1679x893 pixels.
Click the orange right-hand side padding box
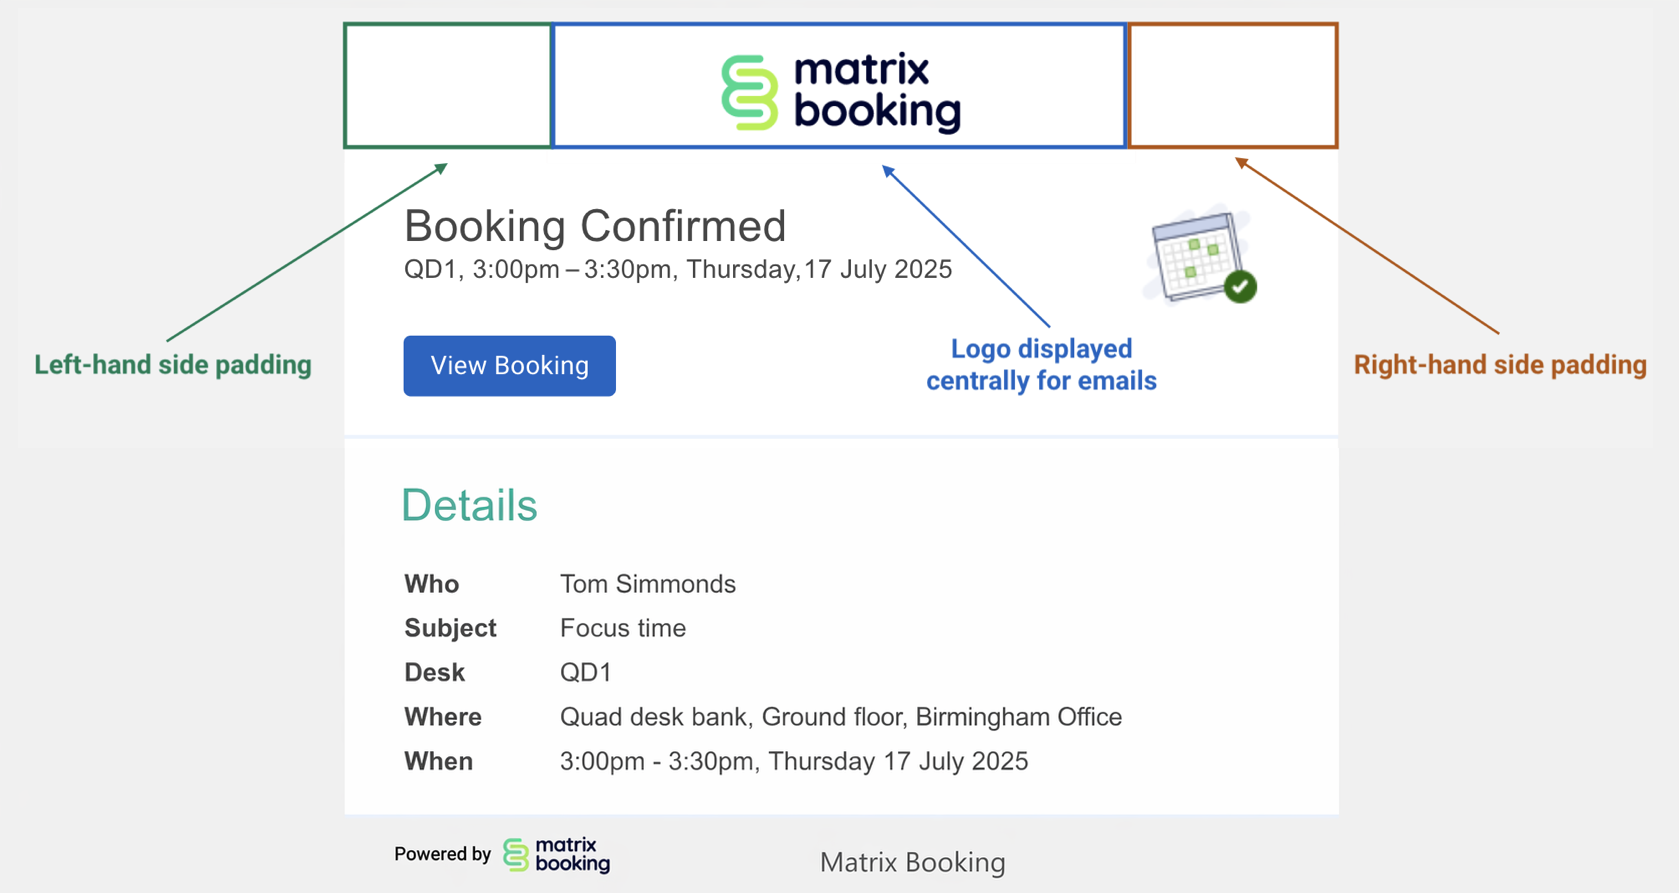pos(1233,85)
